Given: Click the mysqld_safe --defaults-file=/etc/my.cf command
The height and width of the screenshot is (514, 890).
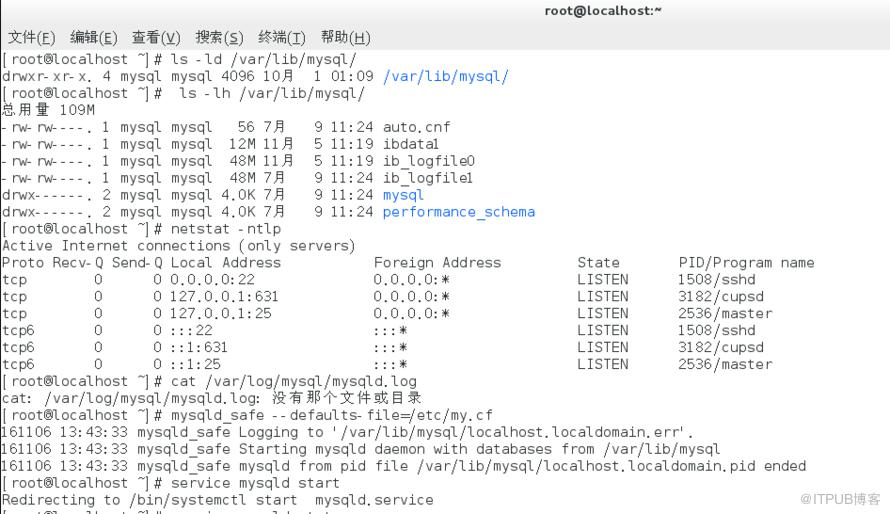Looking at the screenshot, I should pyautogui.click(x=331, y=416).
